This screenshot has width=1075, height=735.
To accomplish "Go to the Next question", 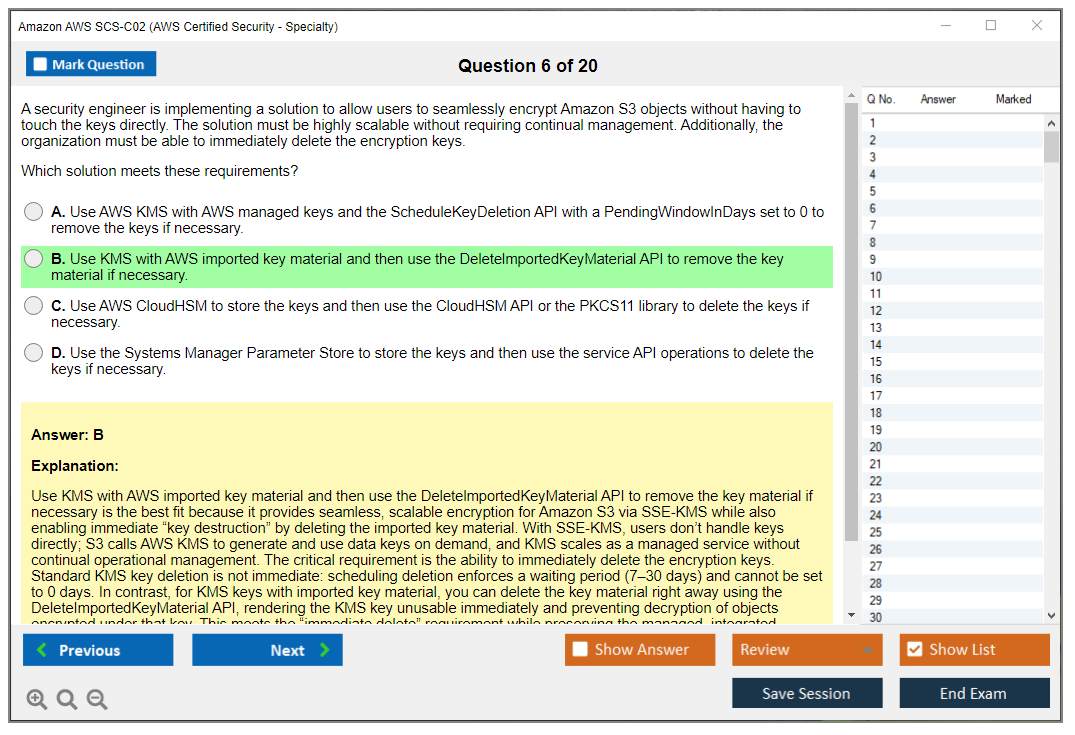I will tap(267, 650).
